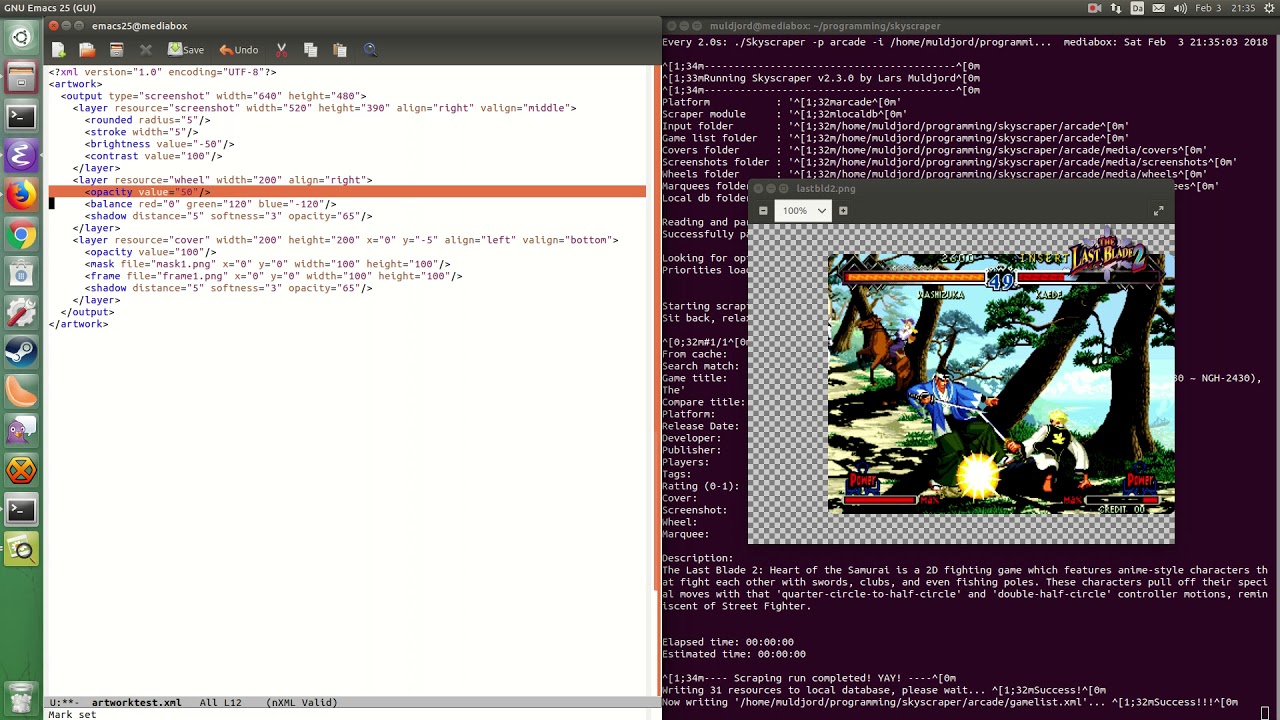Image resolution: width=1280 pixels, height=720 pixels.
Task: Open orange X app icon in launcher
Action: 21,471
